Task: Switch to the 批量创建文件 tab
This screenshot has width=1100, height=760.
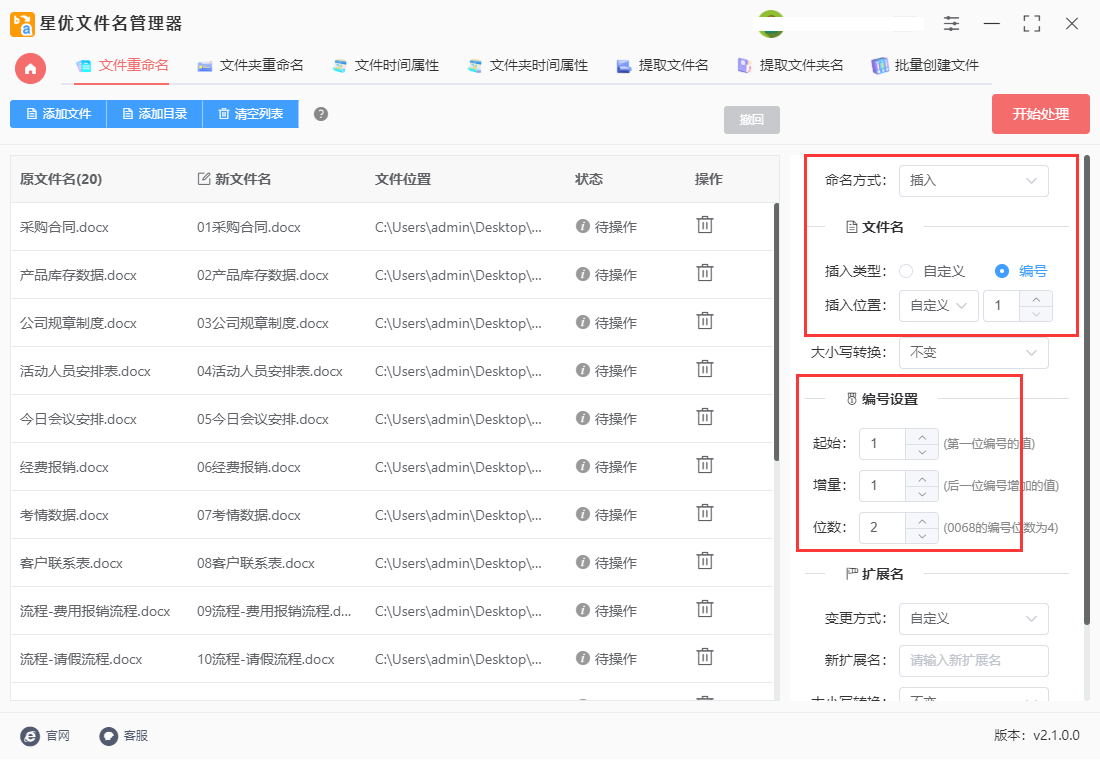Action: pyautogui.click(x=925, y=65)
